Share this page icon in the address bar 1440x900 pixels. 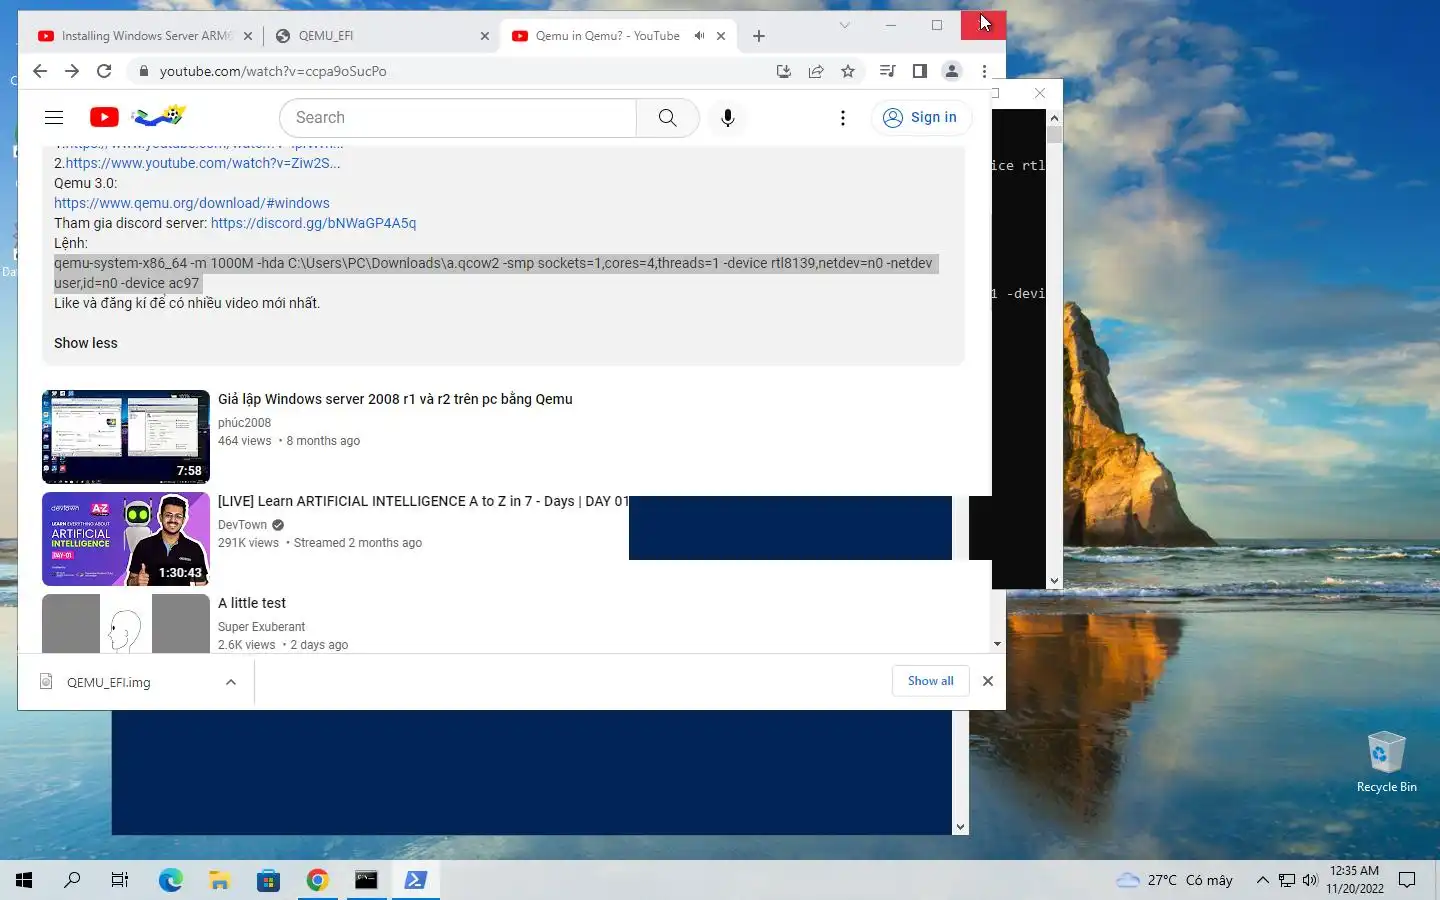tap(816, 71)
